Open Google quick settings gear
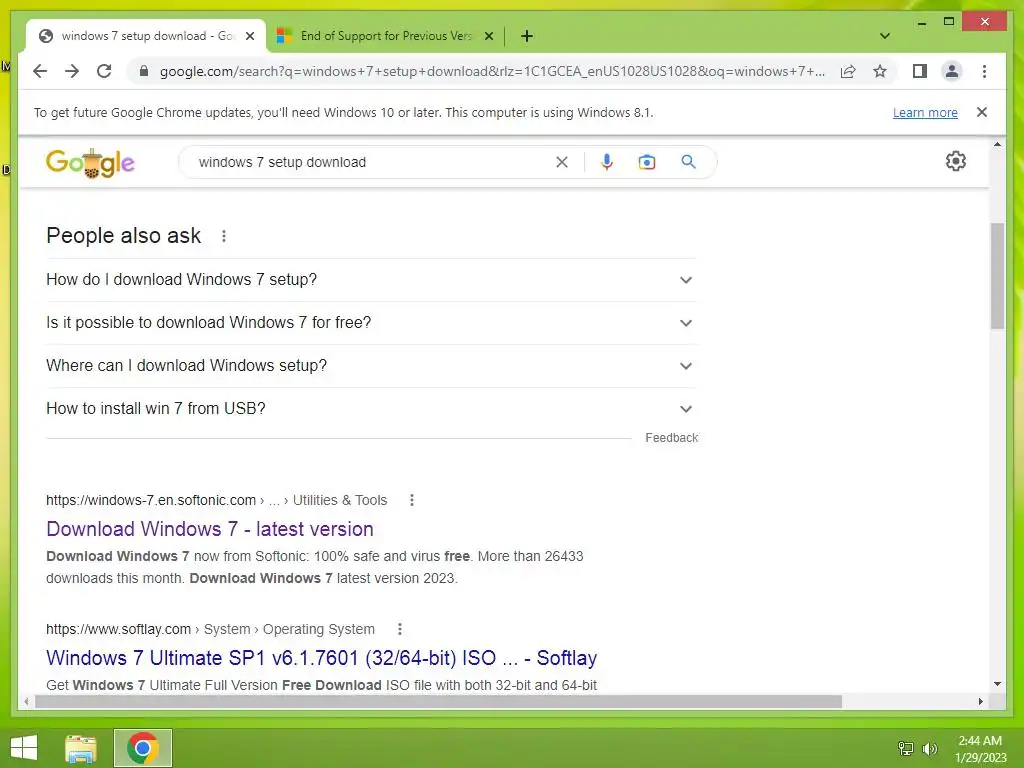Viewport: 1024px width, 768px height. click(955, 161)
